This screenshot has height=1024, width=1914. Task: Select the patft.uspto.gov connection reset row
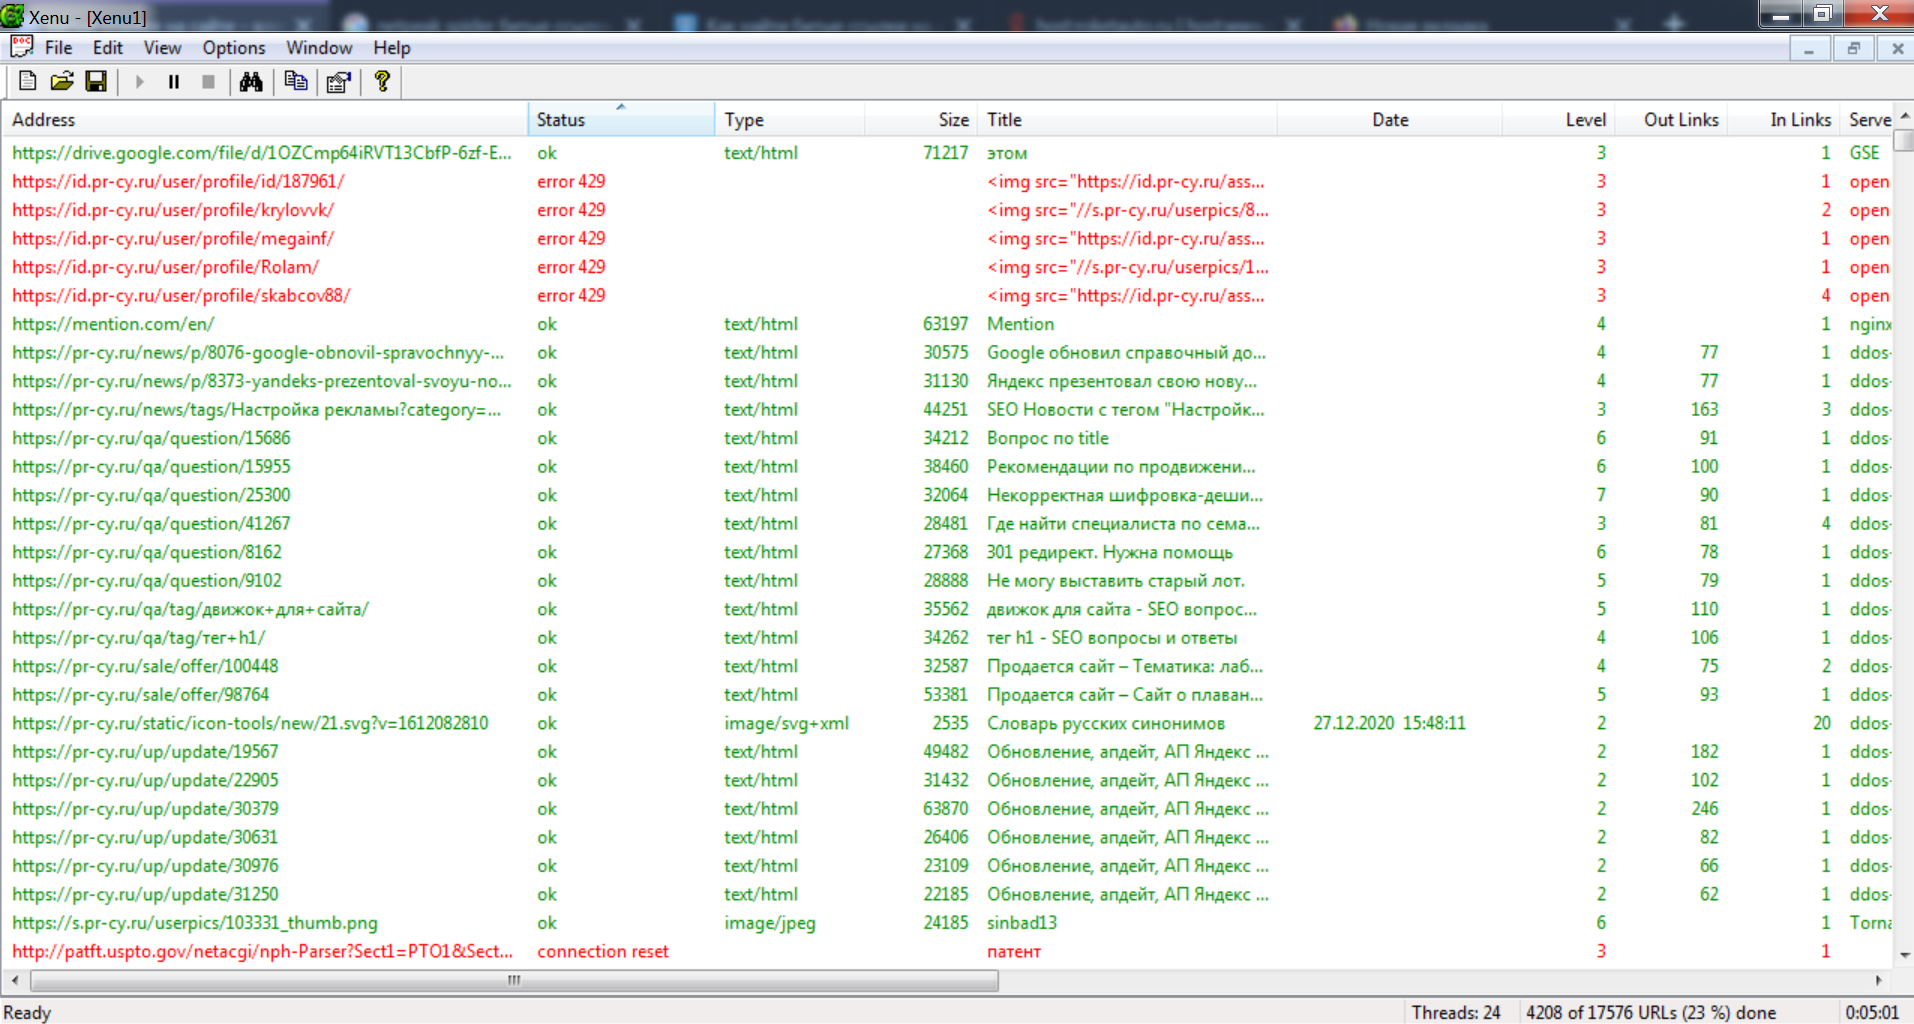262,951
